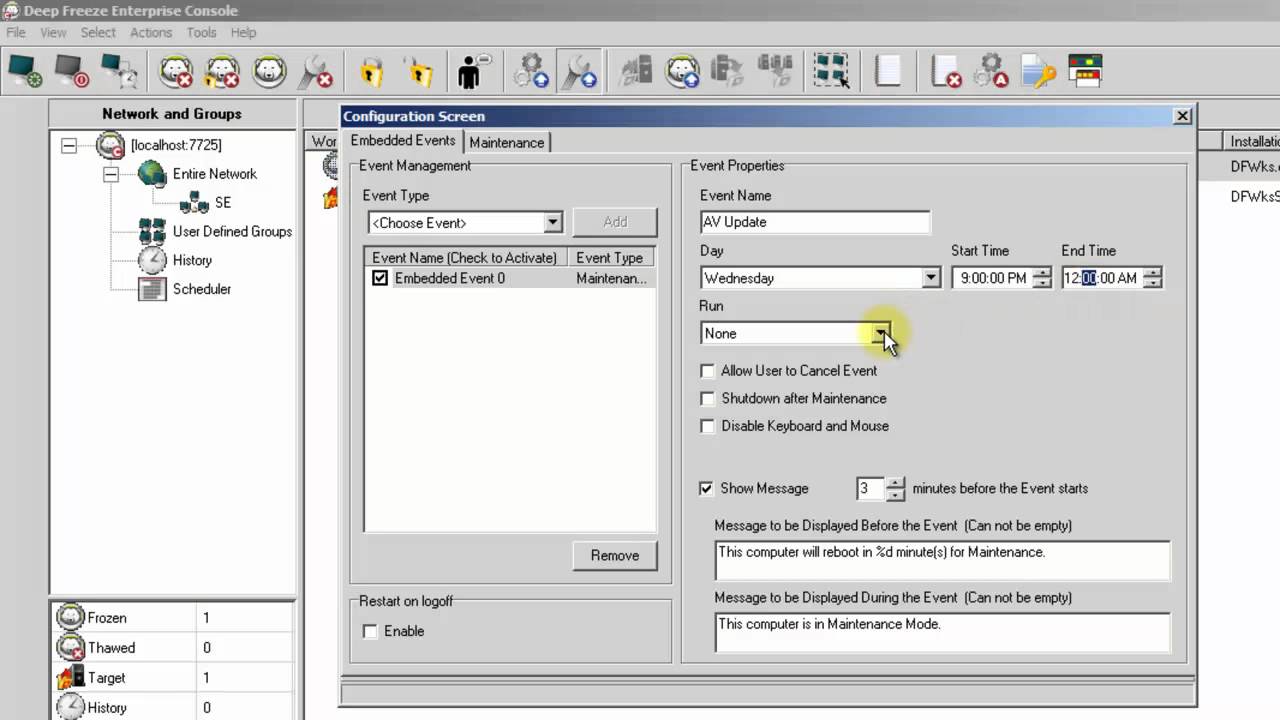The width and height of the screenshot is (1280, 720).
Task: Click the bear icon with lock and red X
Action: 222,71
